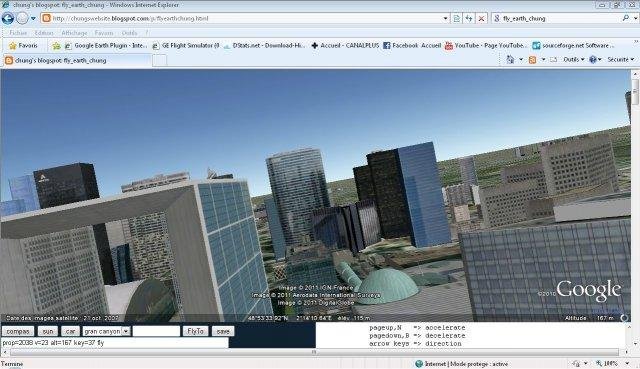Open the gran canyon location dropdown
Viewport: 640px width, 369px height.
[107, 331]
